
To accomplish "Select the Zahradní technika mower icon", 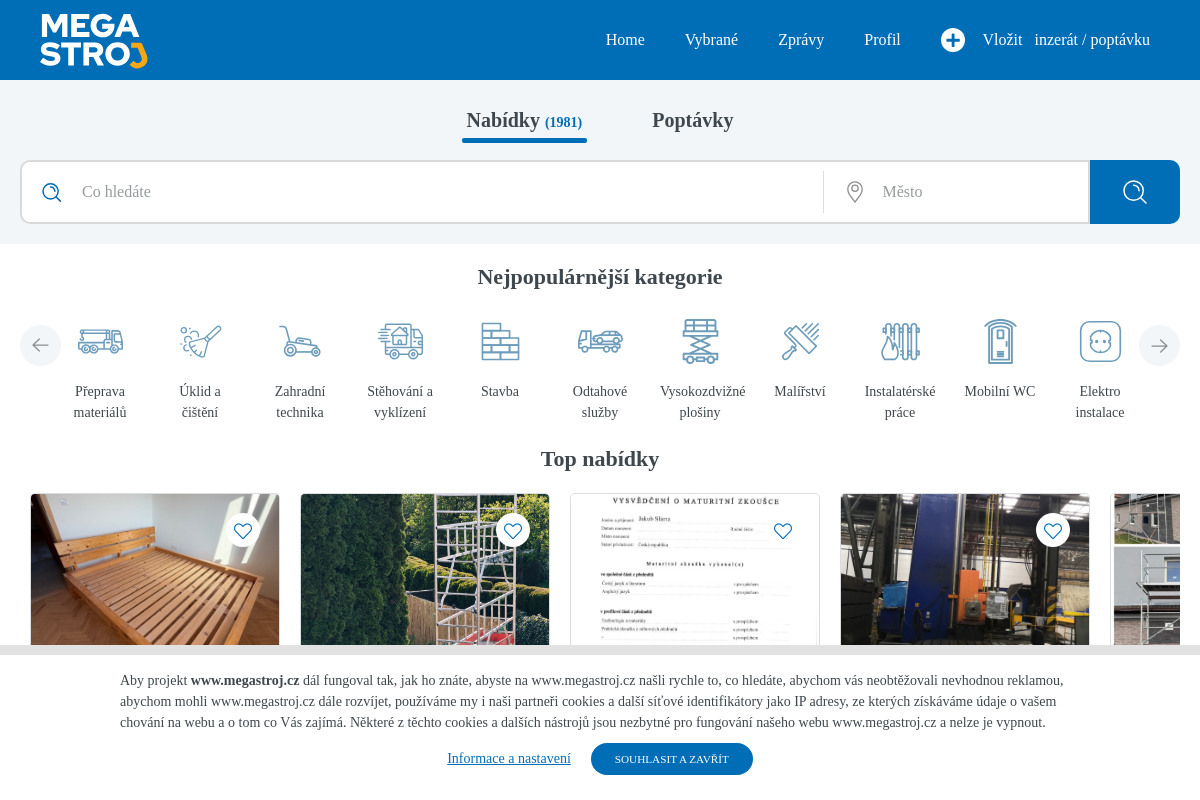I will click(300, 341).
